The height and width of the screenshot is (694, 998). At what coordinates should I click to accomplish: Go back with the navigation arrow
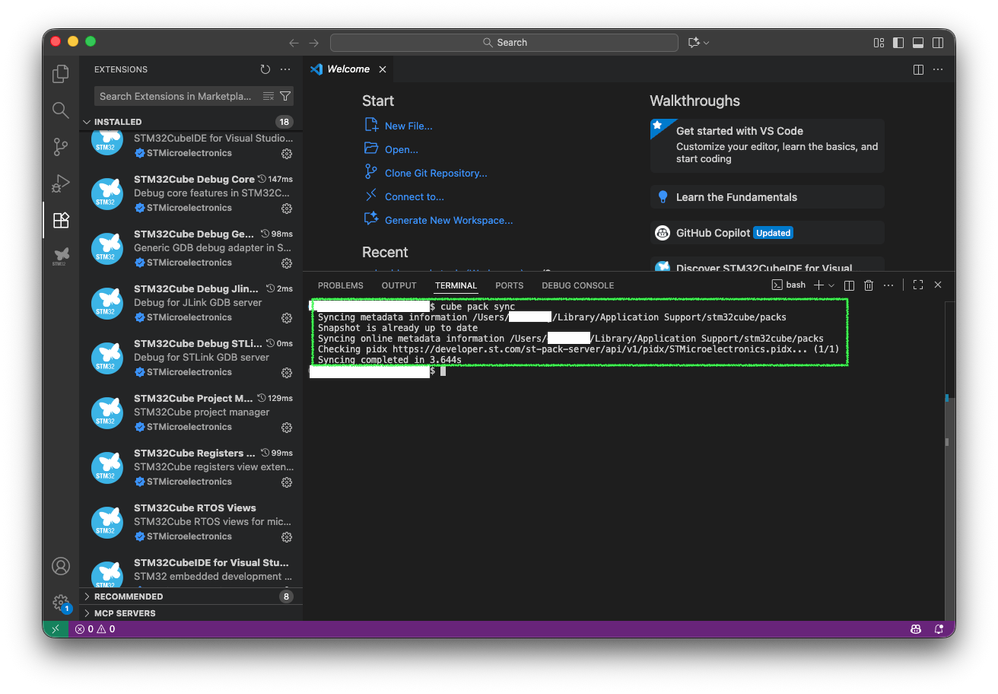(x=293, y=43)
